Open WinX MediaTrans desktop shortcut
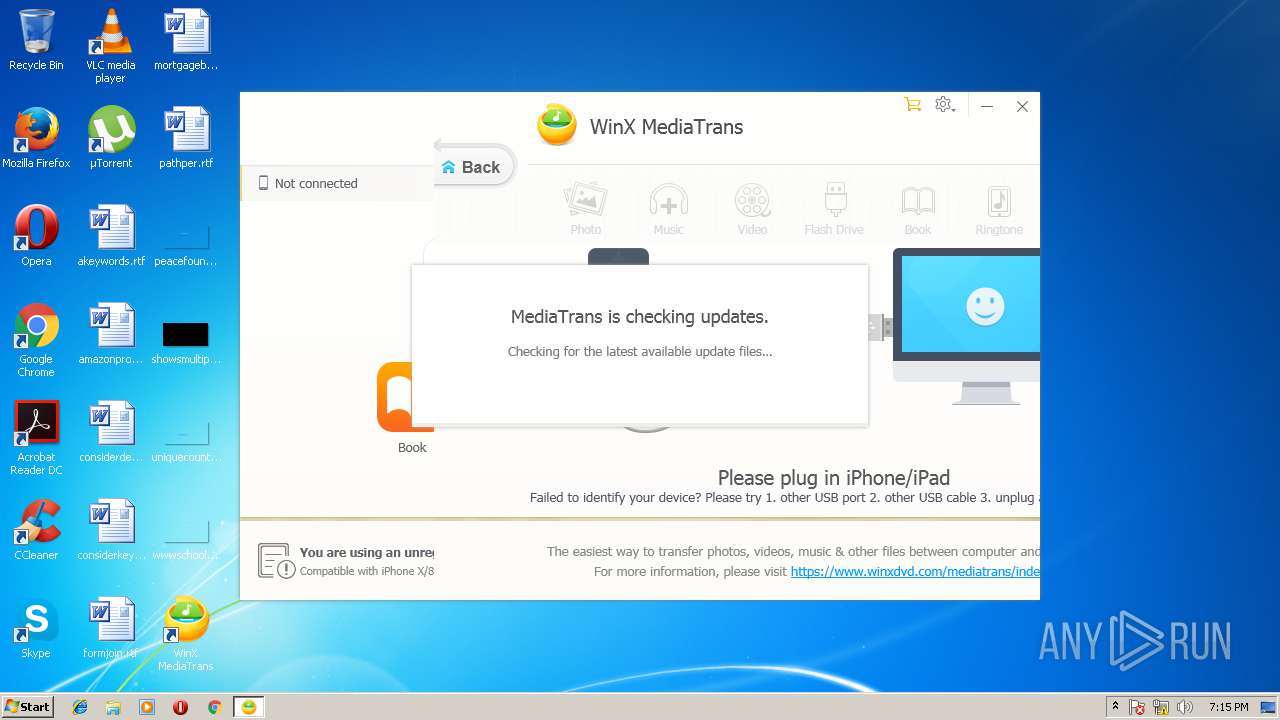The height and width of the screenshot is (720, 1280). (x=185, y=635)
